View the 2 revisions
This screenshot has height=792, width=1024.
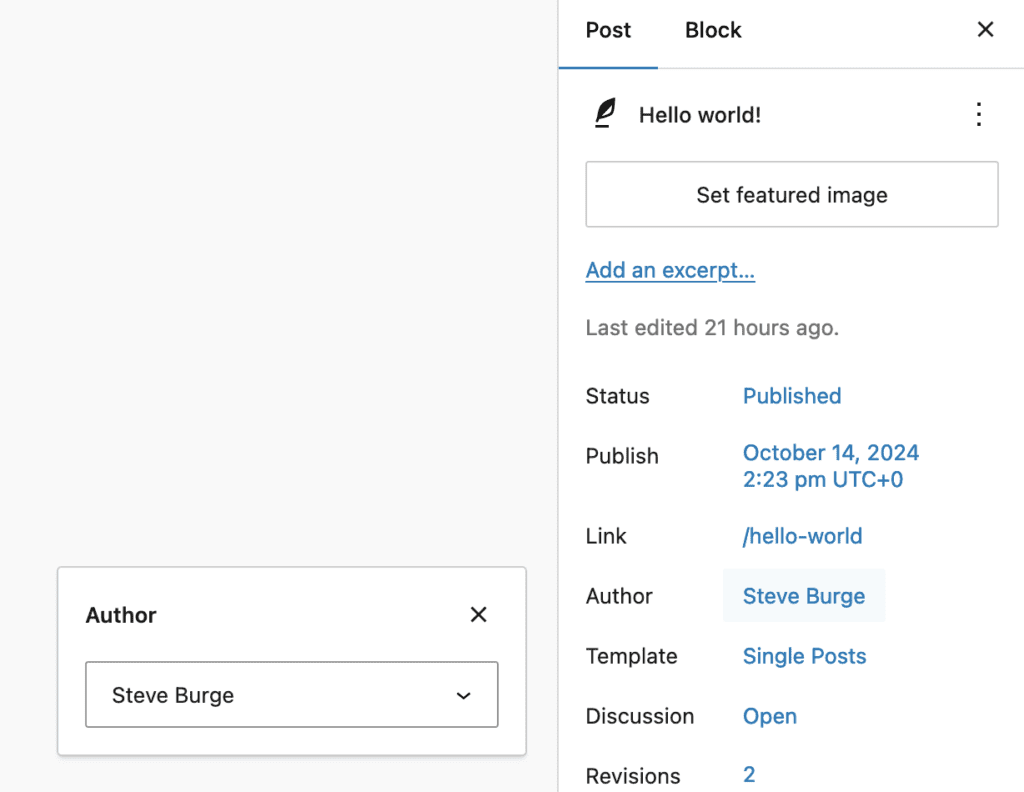tap(748, 773)
